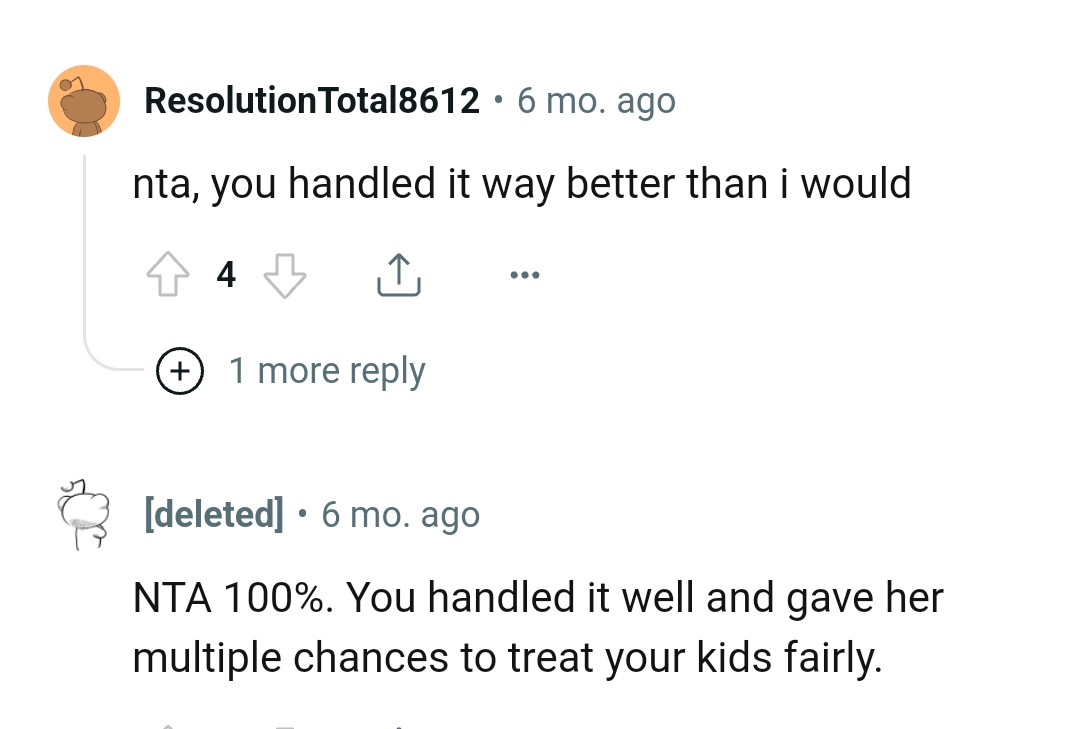1080x729 pixels.
Task: Click the username ResolutionTotal8612
Action: click(311, 100)
